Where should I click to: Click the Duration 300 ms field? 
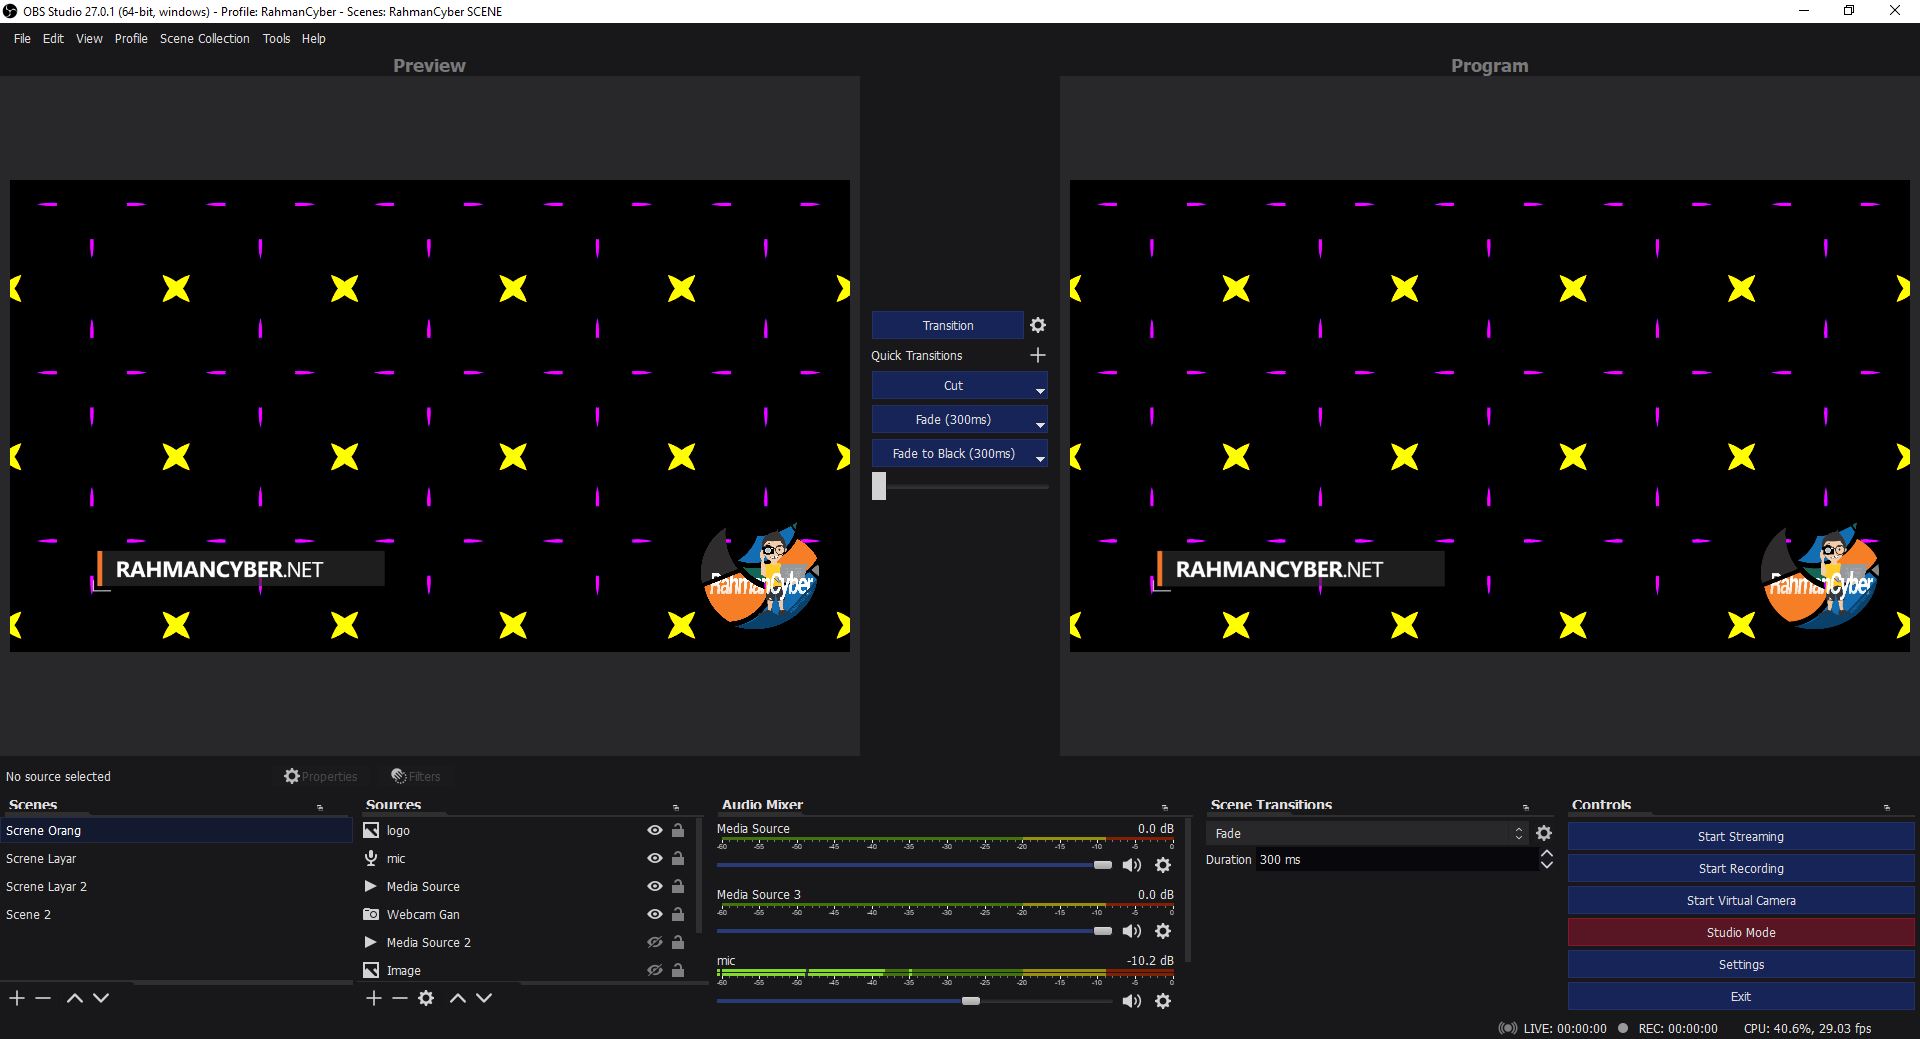[x=1396, y=859]
